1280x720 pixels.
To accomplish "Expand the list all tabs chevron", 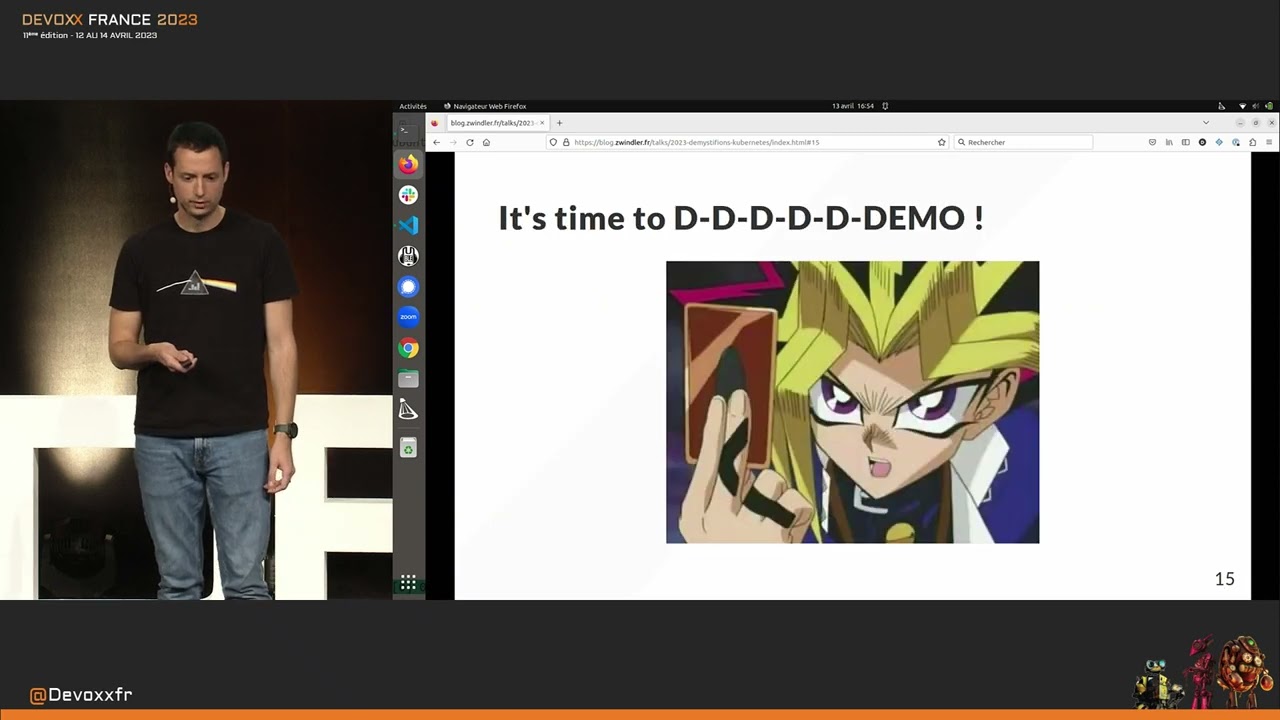I will 1206,123.
